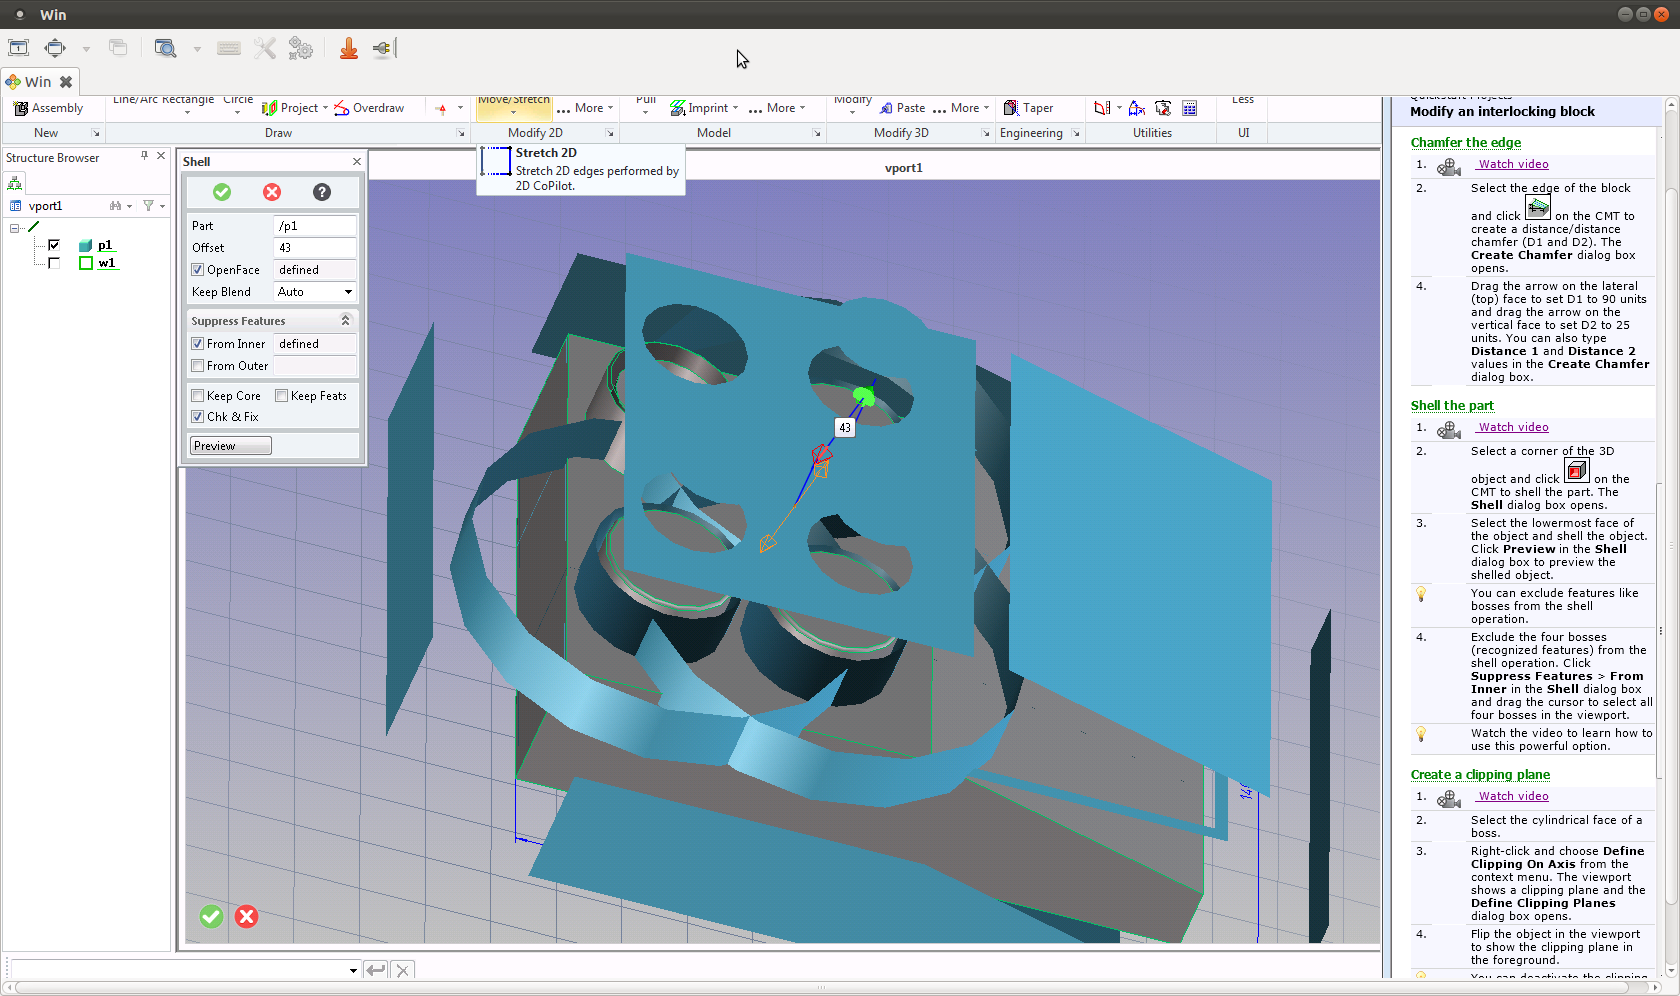Click the Preview button in Shell dialog

231,446
